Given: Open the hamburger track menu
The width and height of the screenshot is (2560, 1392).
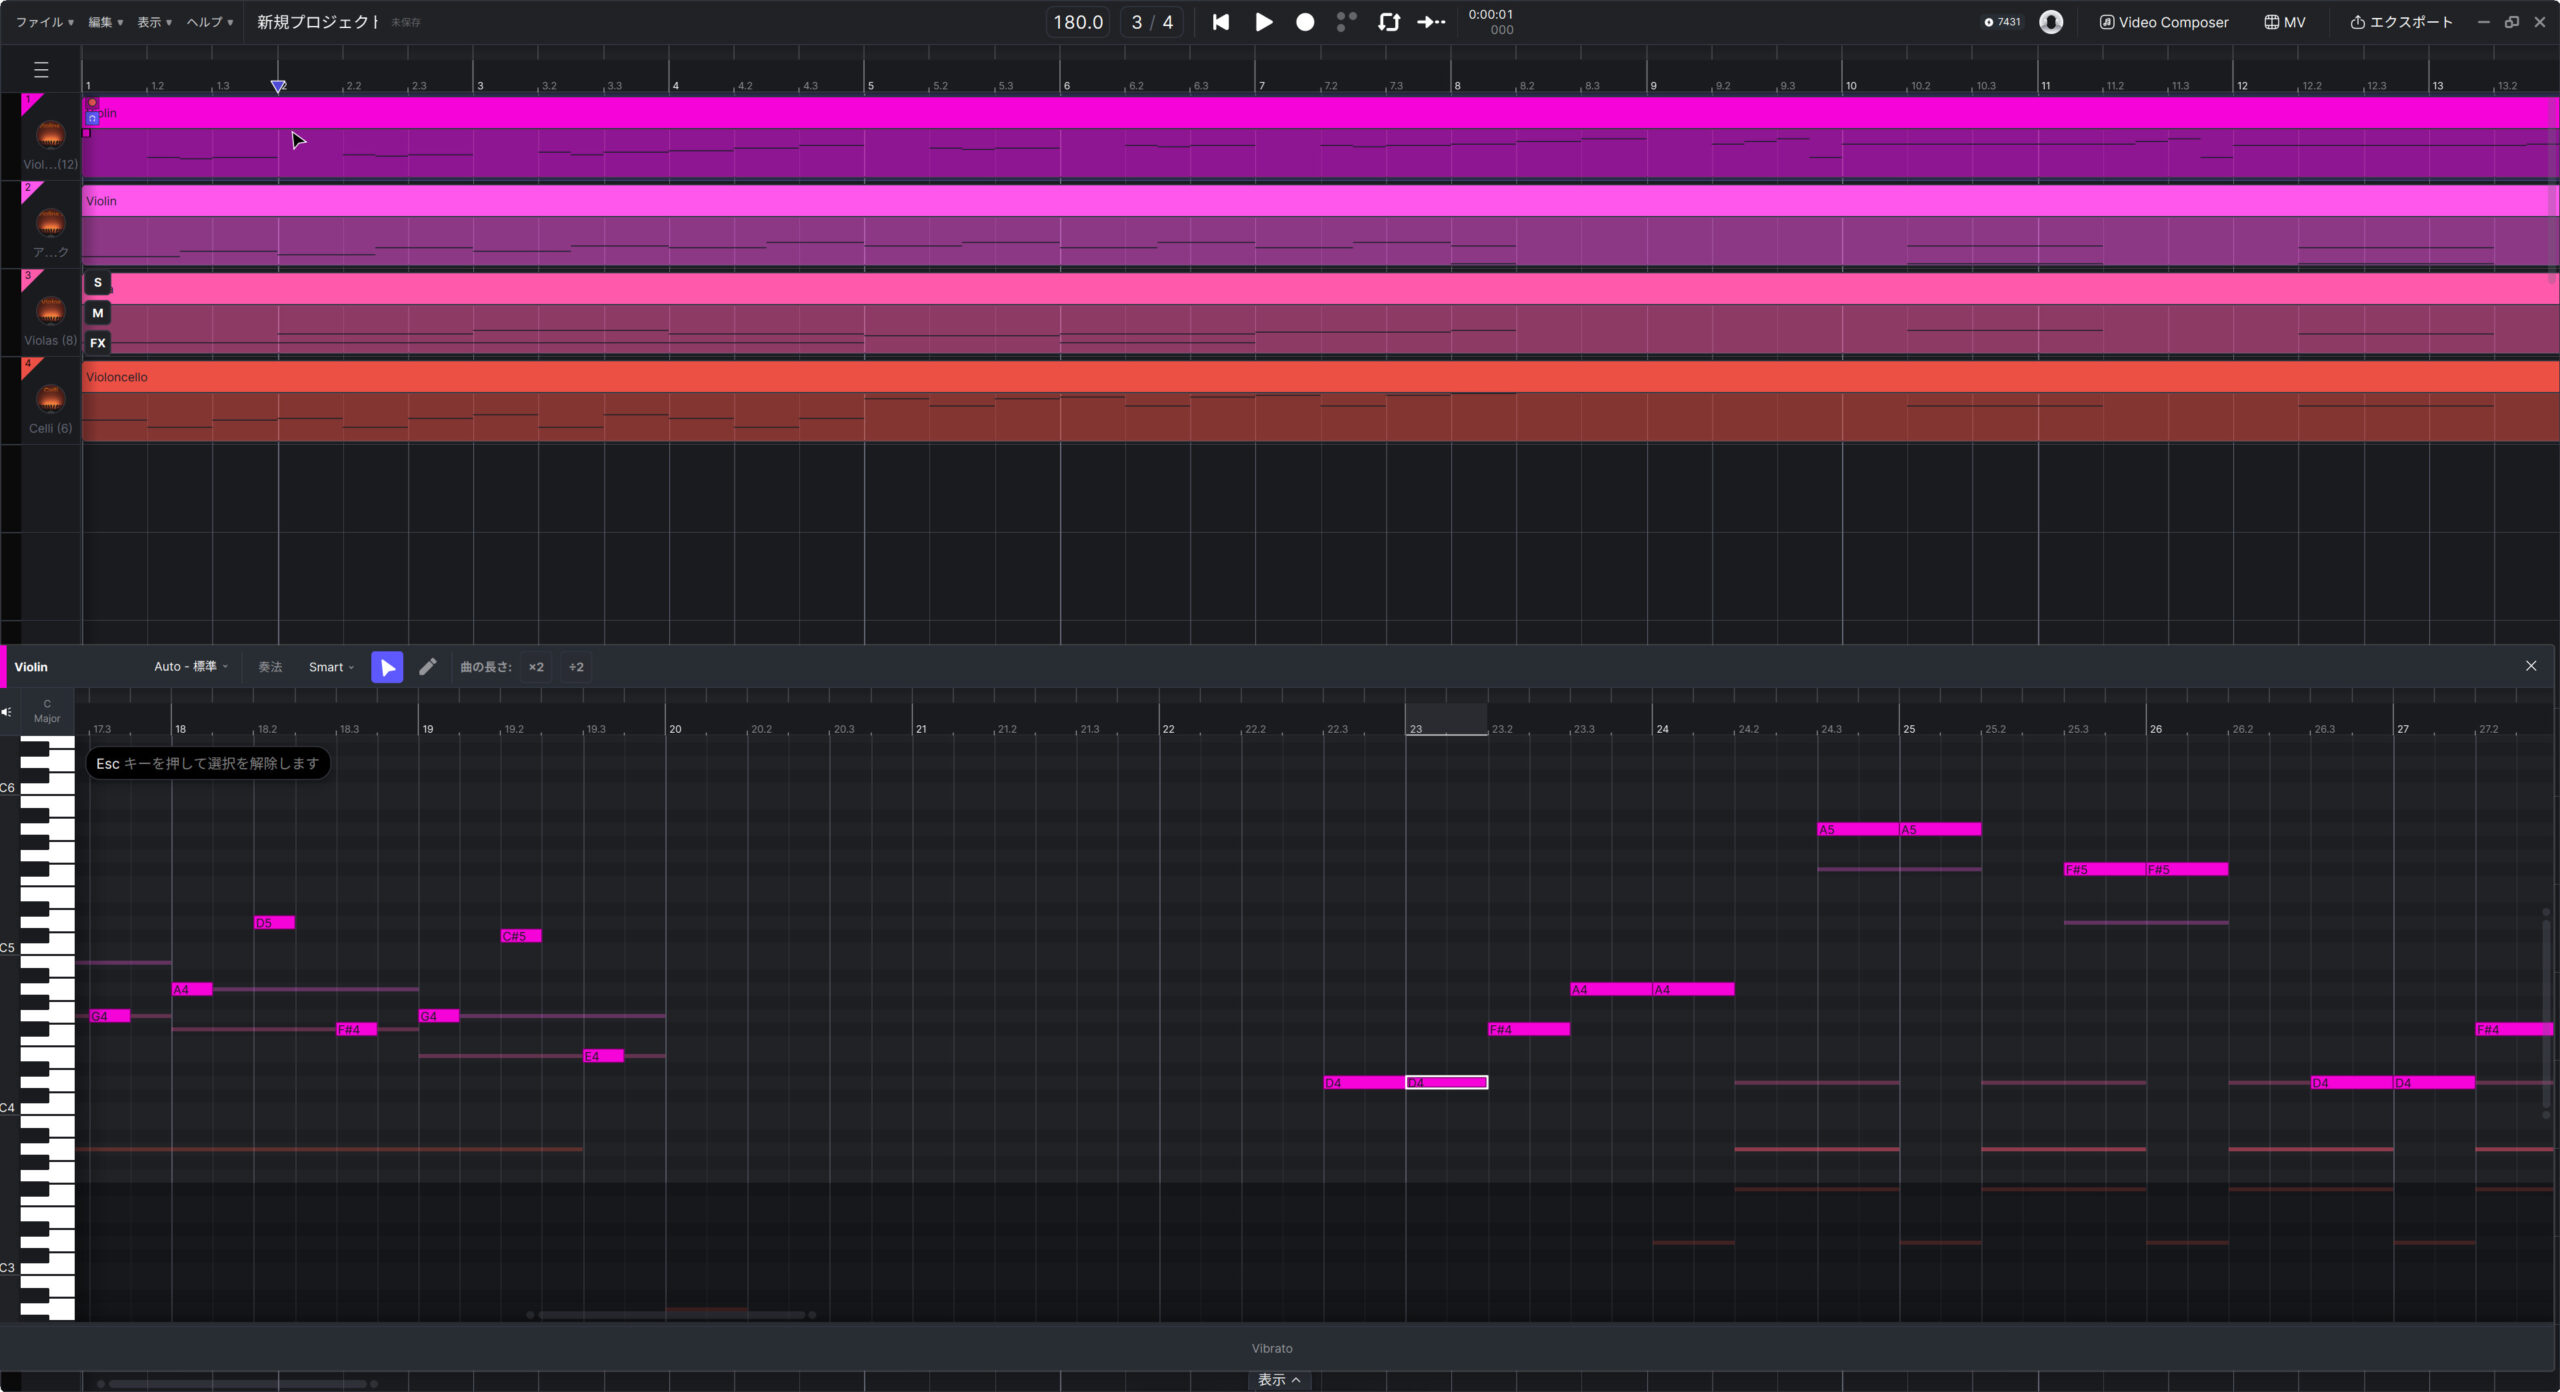Looking at the screenshot, I should coord(41,70).
